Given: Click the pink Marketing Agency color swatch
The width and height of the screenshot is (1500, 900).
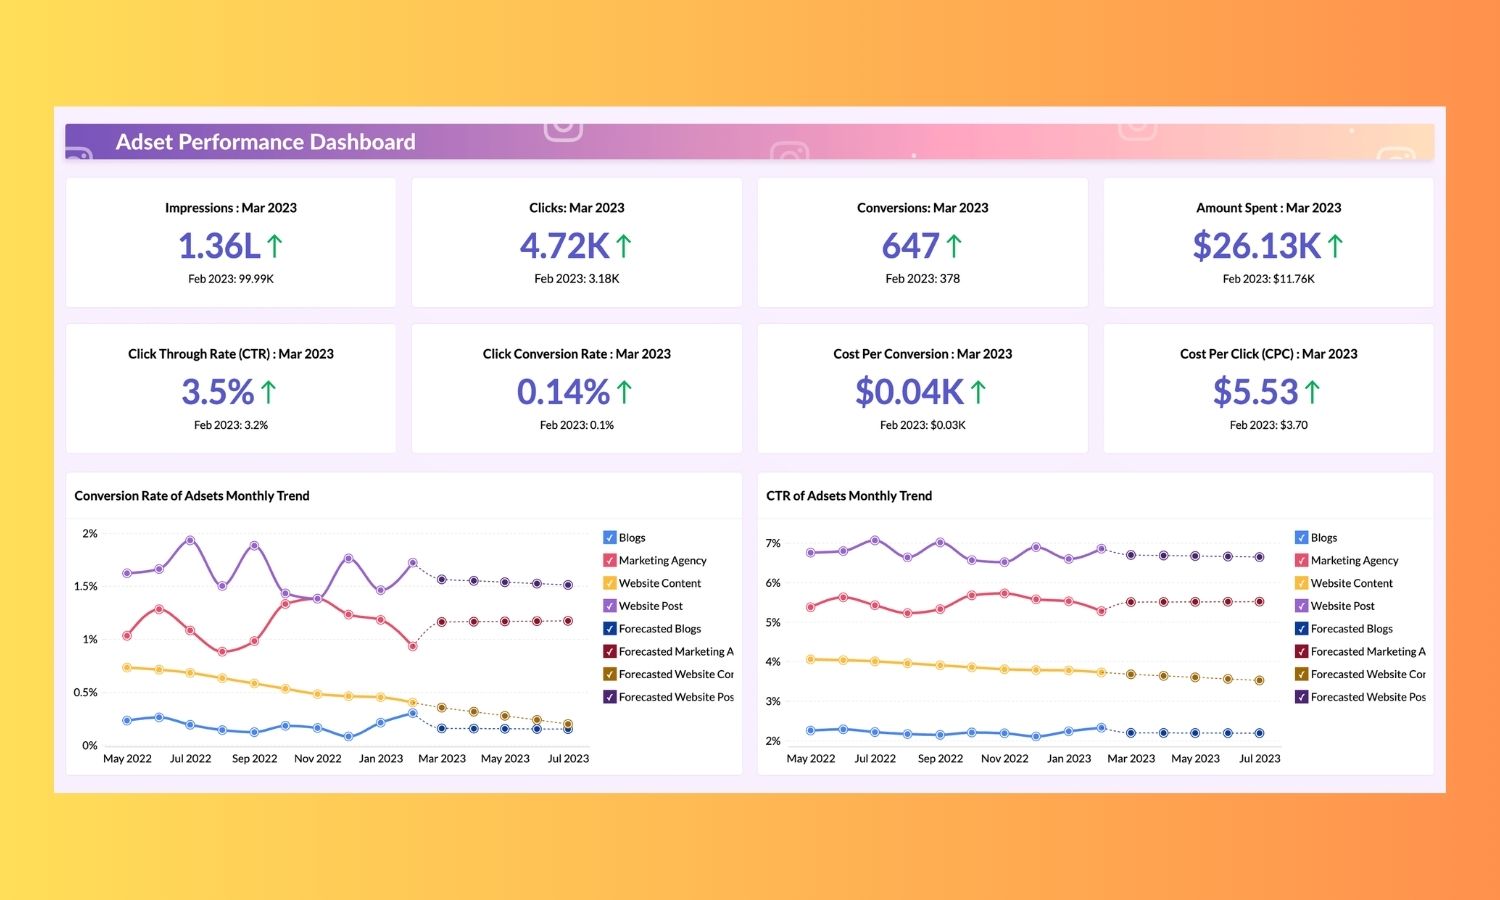Looking at the screenshot, I should point(609,560).
